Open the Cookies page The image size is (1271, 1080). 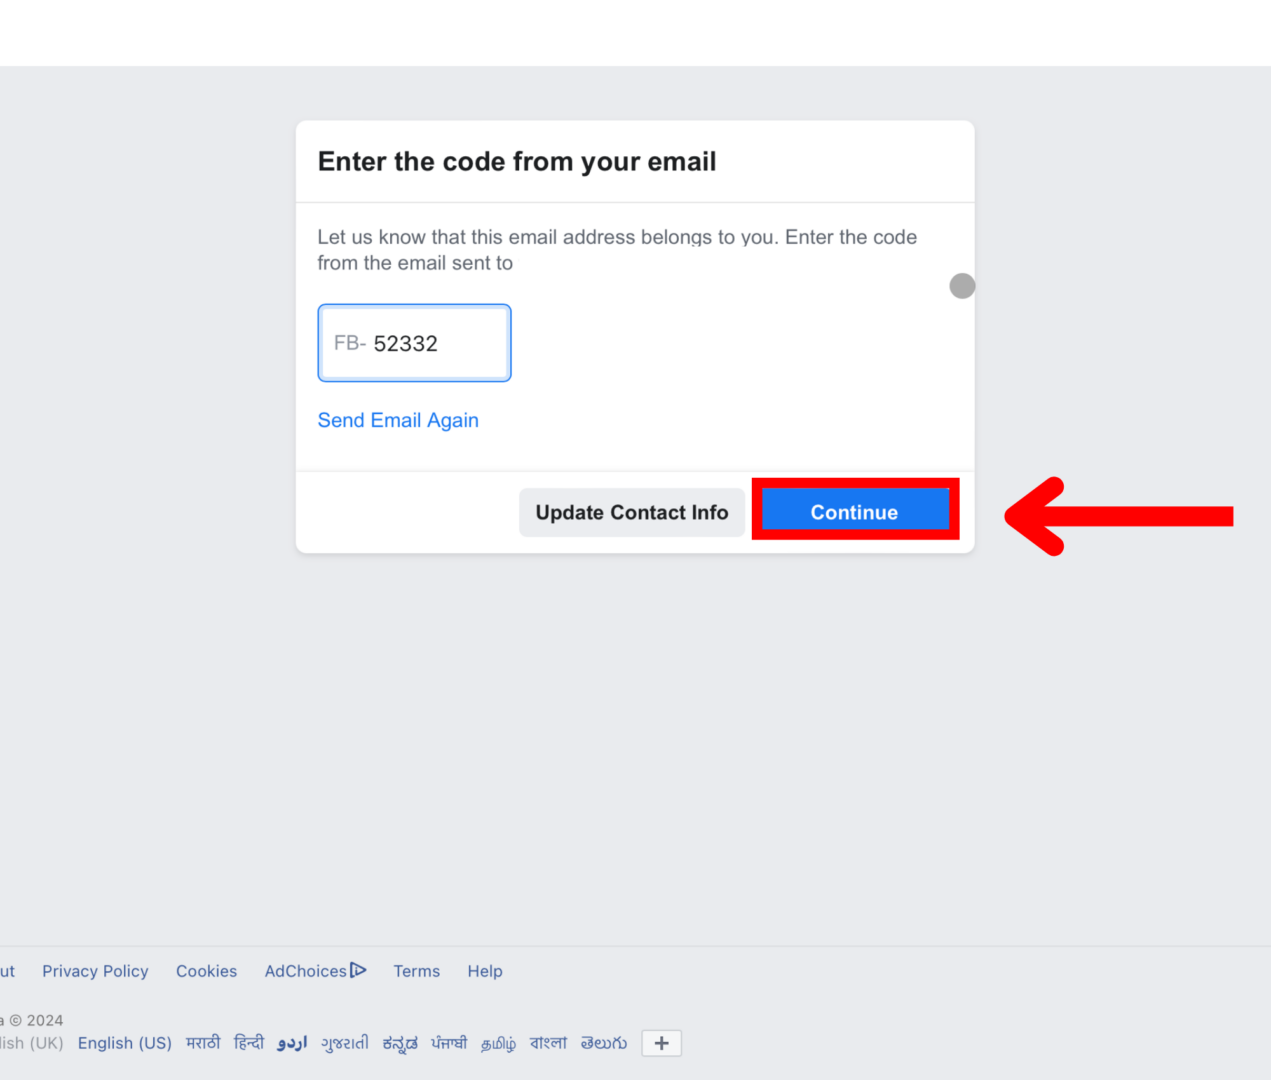206,970
